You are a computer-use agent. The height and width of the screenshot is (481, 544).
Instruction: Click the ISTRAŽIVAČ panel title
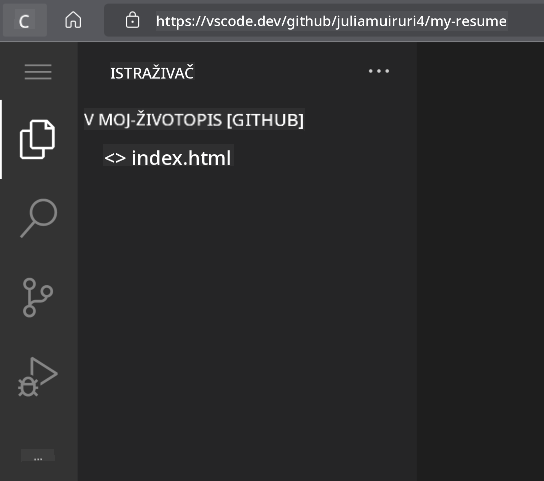(152, 73)
